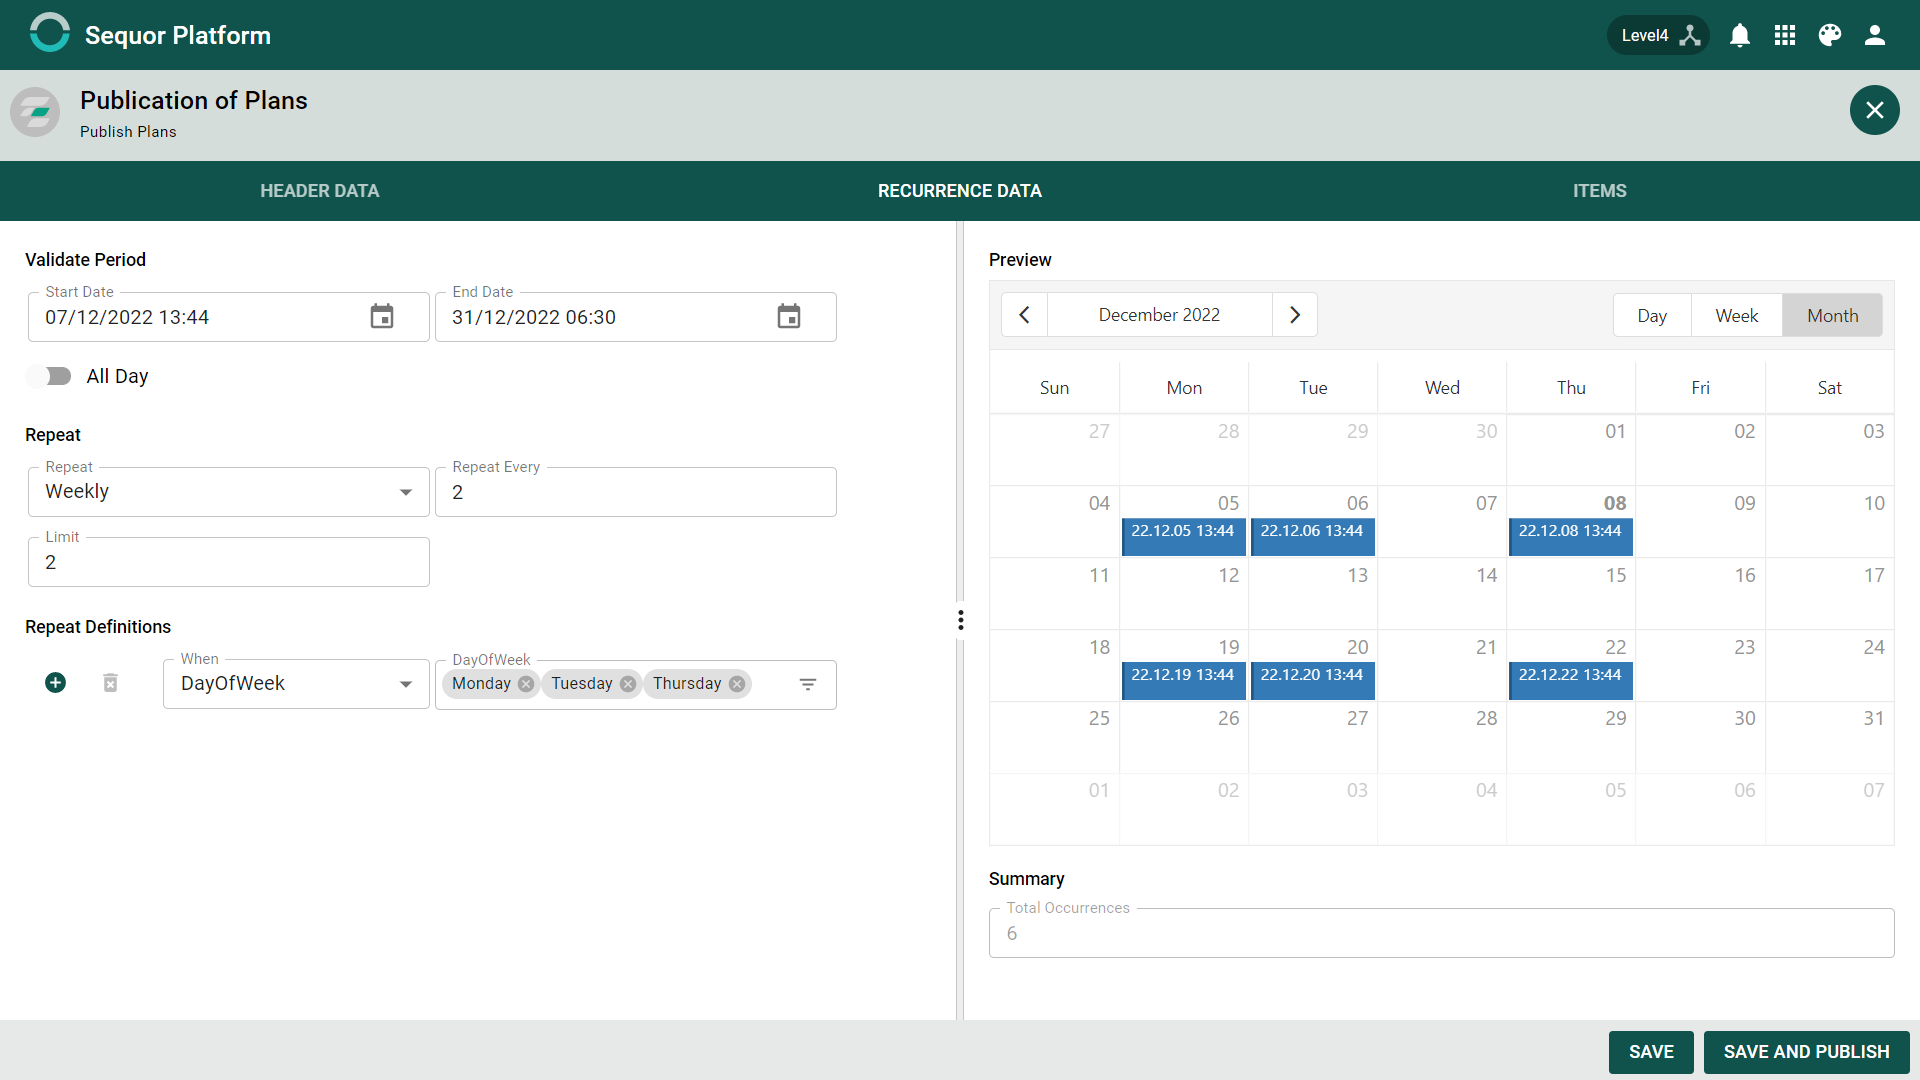This screenshot has height=1080, width=1920.
Task: Toggle the All Day switch
Action: (x=49, y=376)
